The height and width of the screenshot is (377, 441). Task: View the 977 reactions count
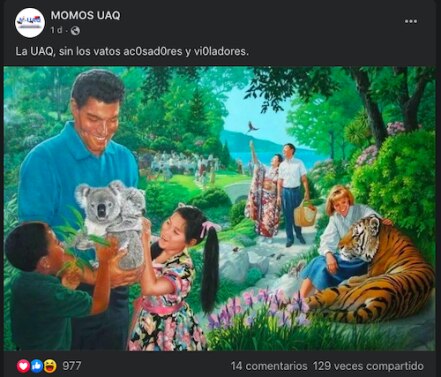click(x=72, y=366)
